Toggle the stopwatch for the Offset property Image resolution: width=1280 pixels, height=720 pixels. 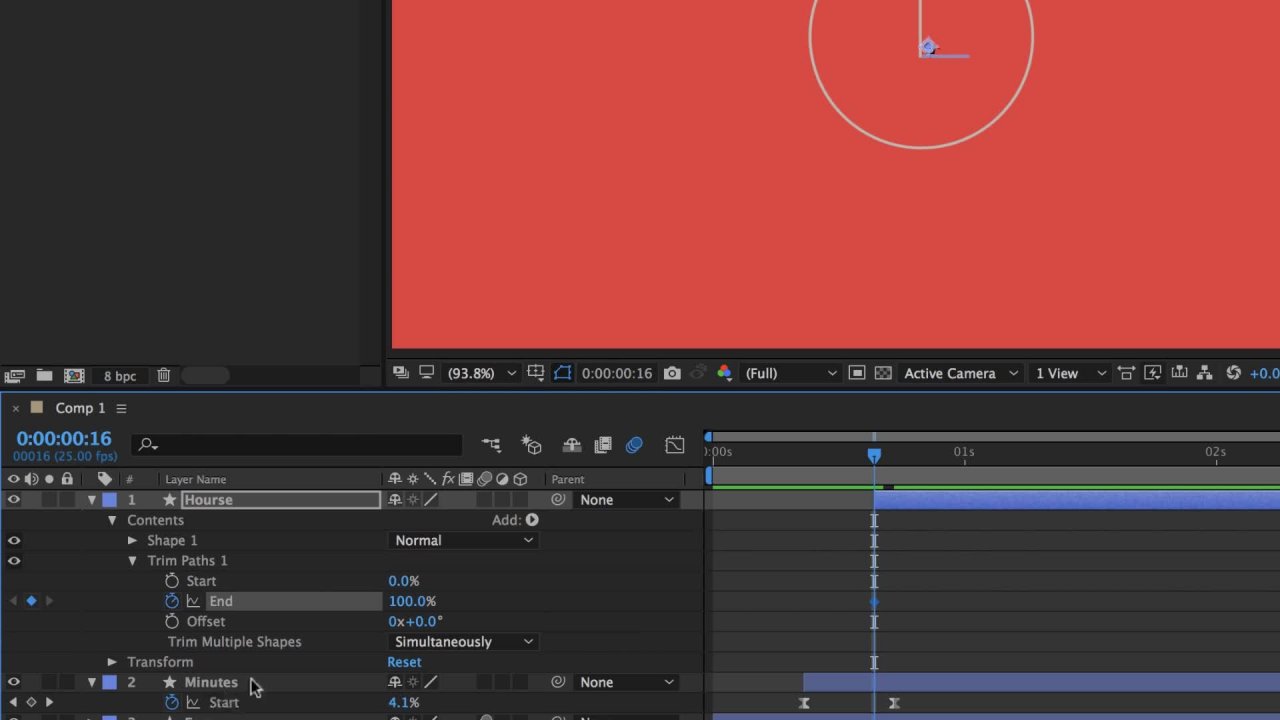tap(172, 621)
